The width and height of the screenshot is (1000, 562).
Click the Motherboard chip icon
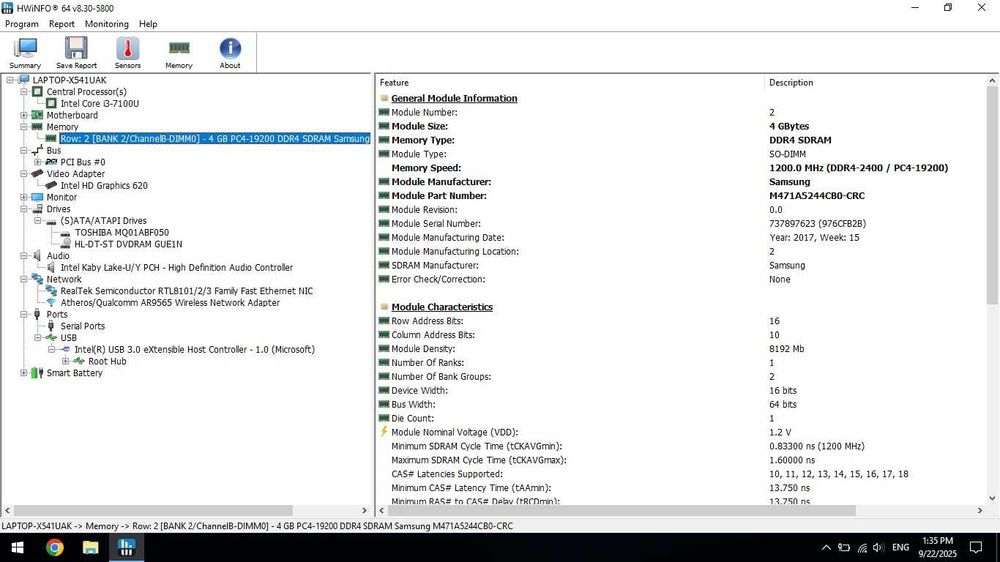point(37,115)
